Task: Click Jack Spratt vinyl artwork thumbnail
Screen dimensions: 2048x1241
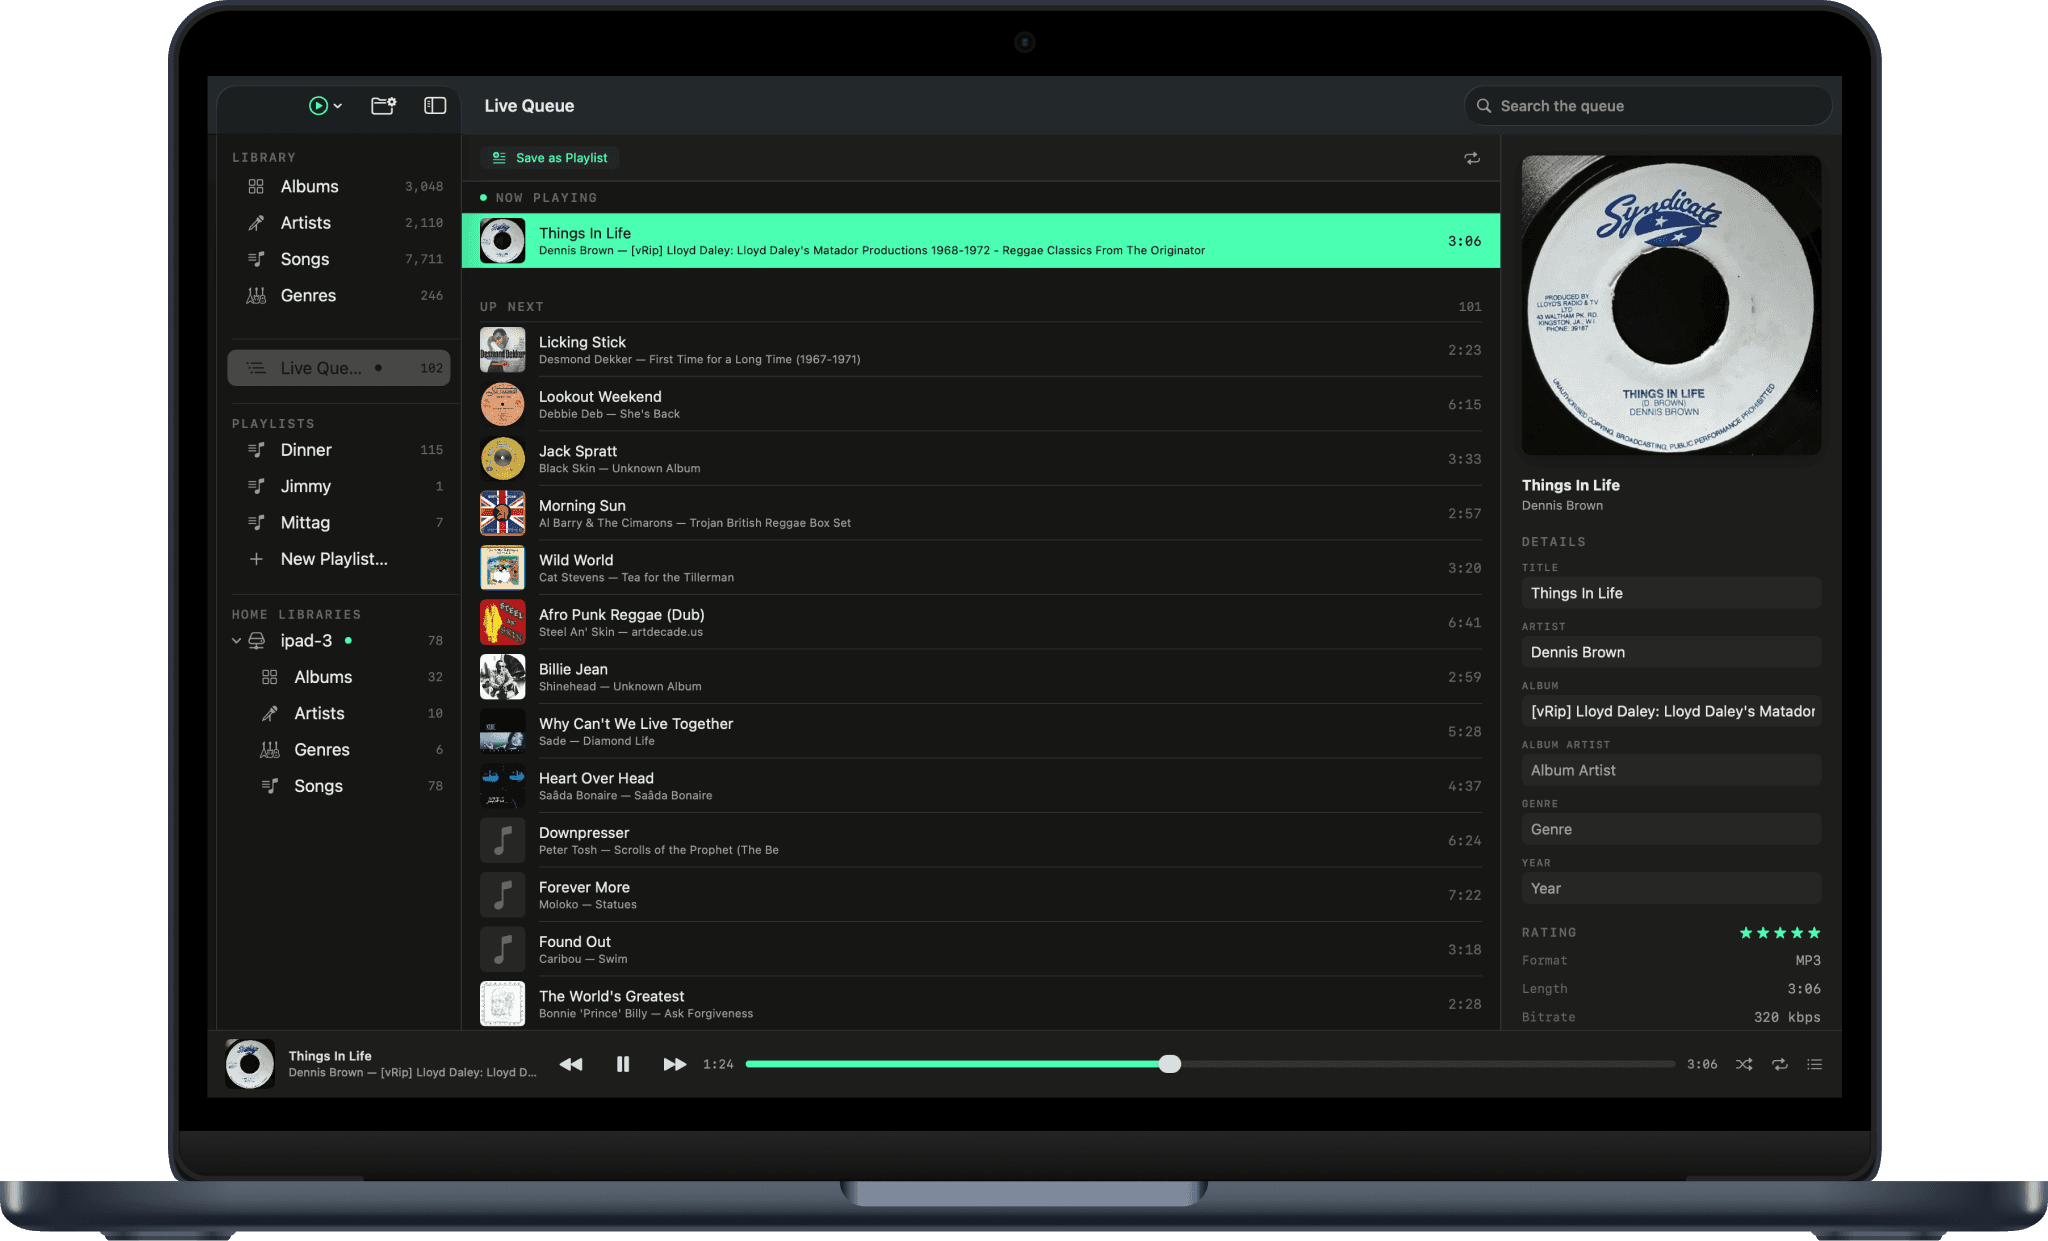Action: point(502,459)
